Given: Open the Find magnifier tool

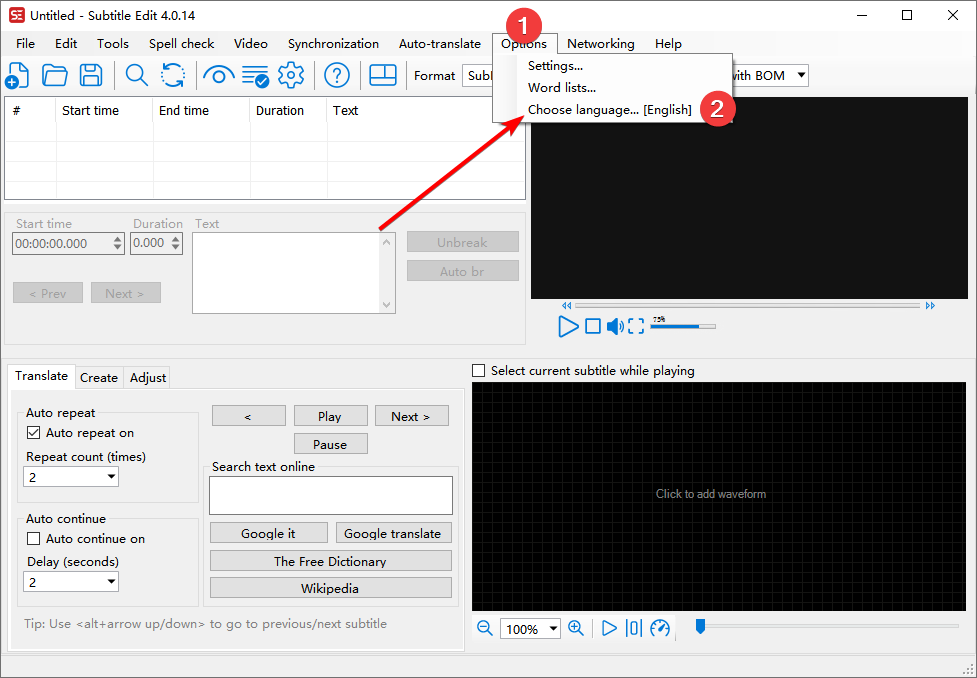Looking at the screenshot, I should tap(136, 75).
